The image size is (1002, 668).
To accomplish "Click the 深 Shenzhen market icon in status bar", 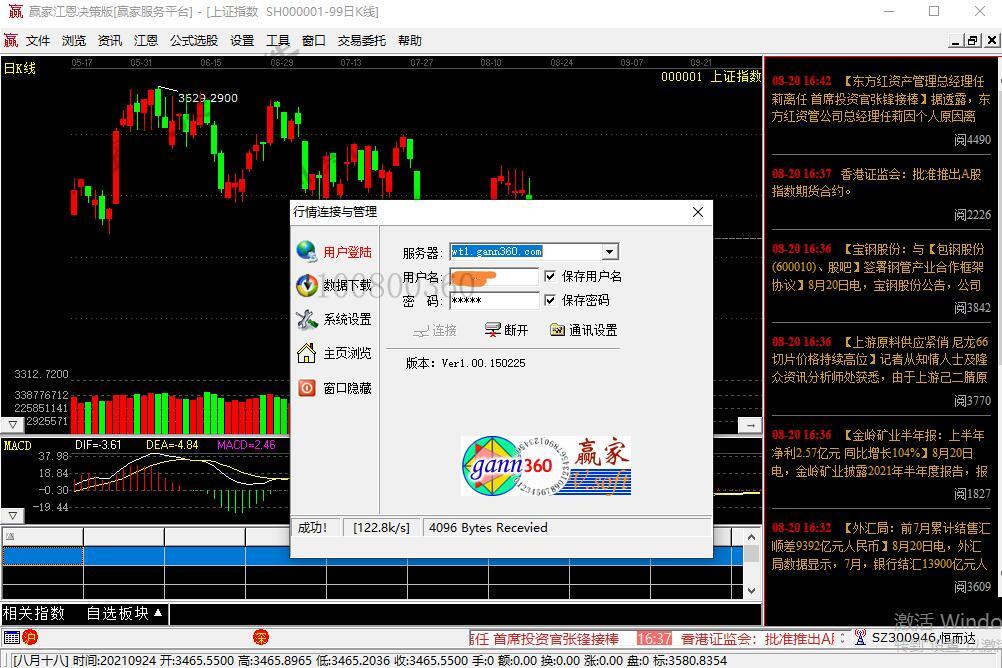I will tap(261, 638).
